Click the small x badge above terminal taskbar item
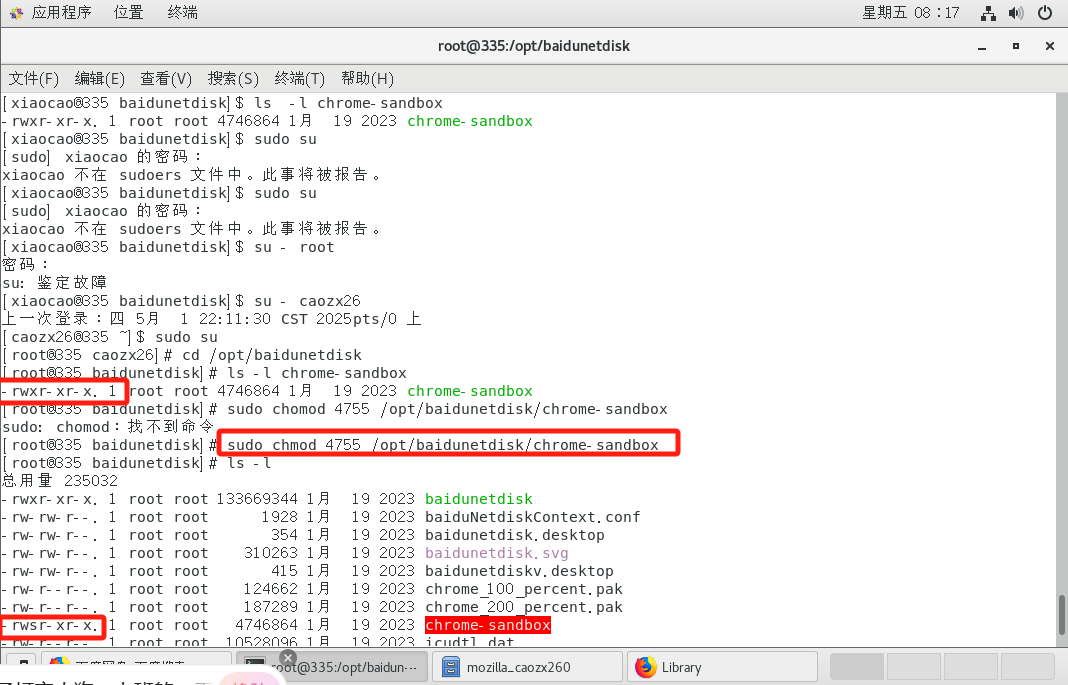Image resolution: width=1068 pixels, height=685 pixels. (288, 658)
